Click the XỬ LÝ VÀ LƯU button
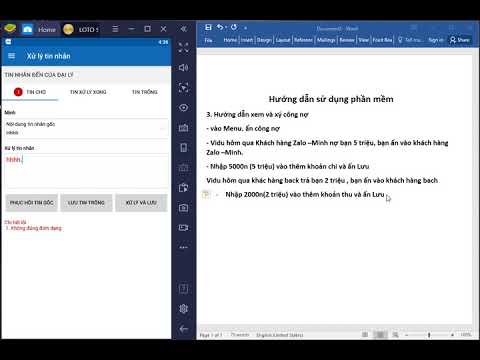The image size is (480, 360). point(141,203)
